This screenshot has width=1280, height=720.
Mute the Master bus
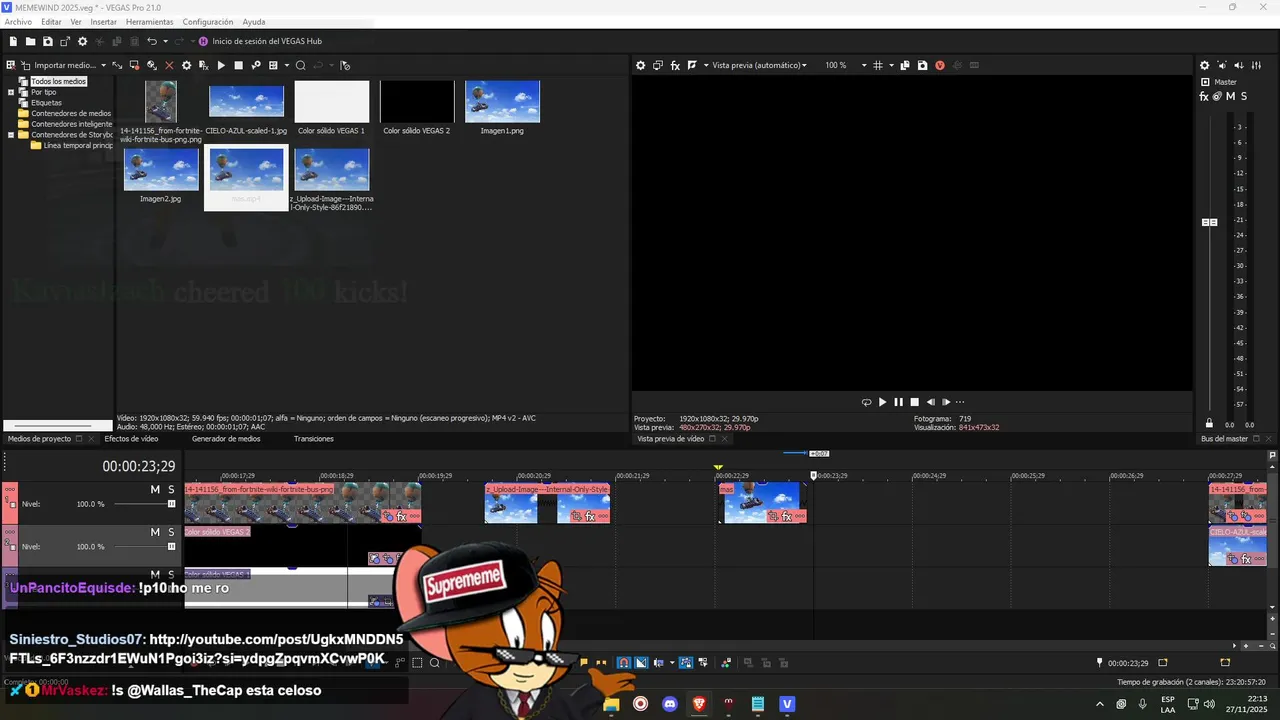(1230, 96)
